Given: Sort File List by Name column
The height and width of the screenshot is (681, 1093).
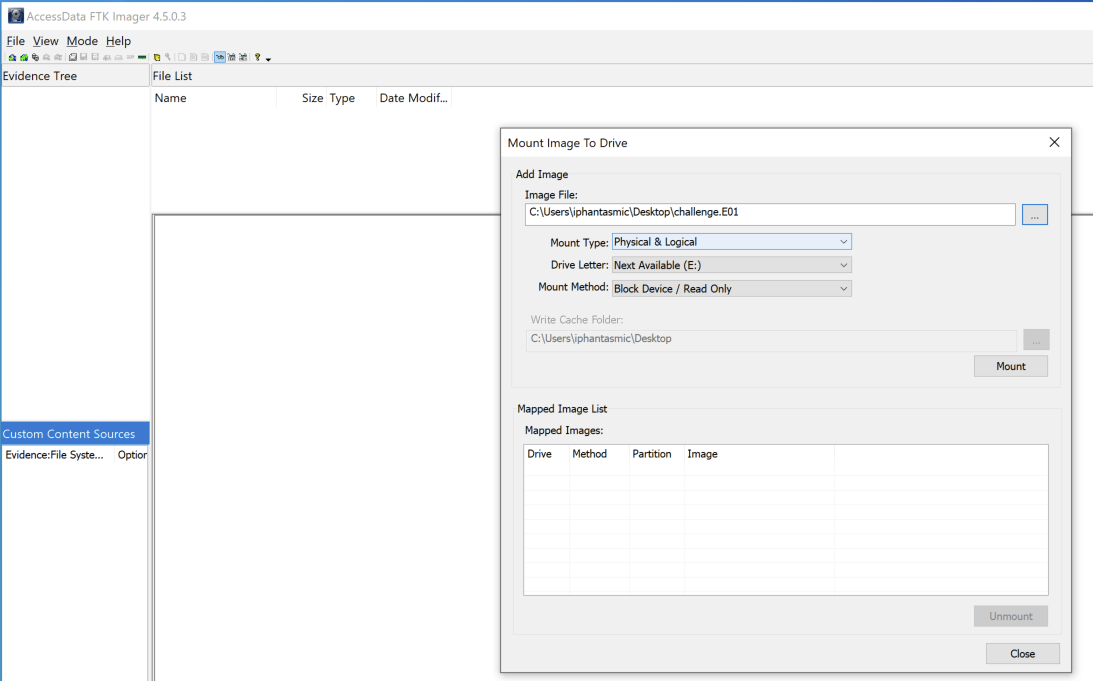Looking at the screenshot, I should 214,98.
